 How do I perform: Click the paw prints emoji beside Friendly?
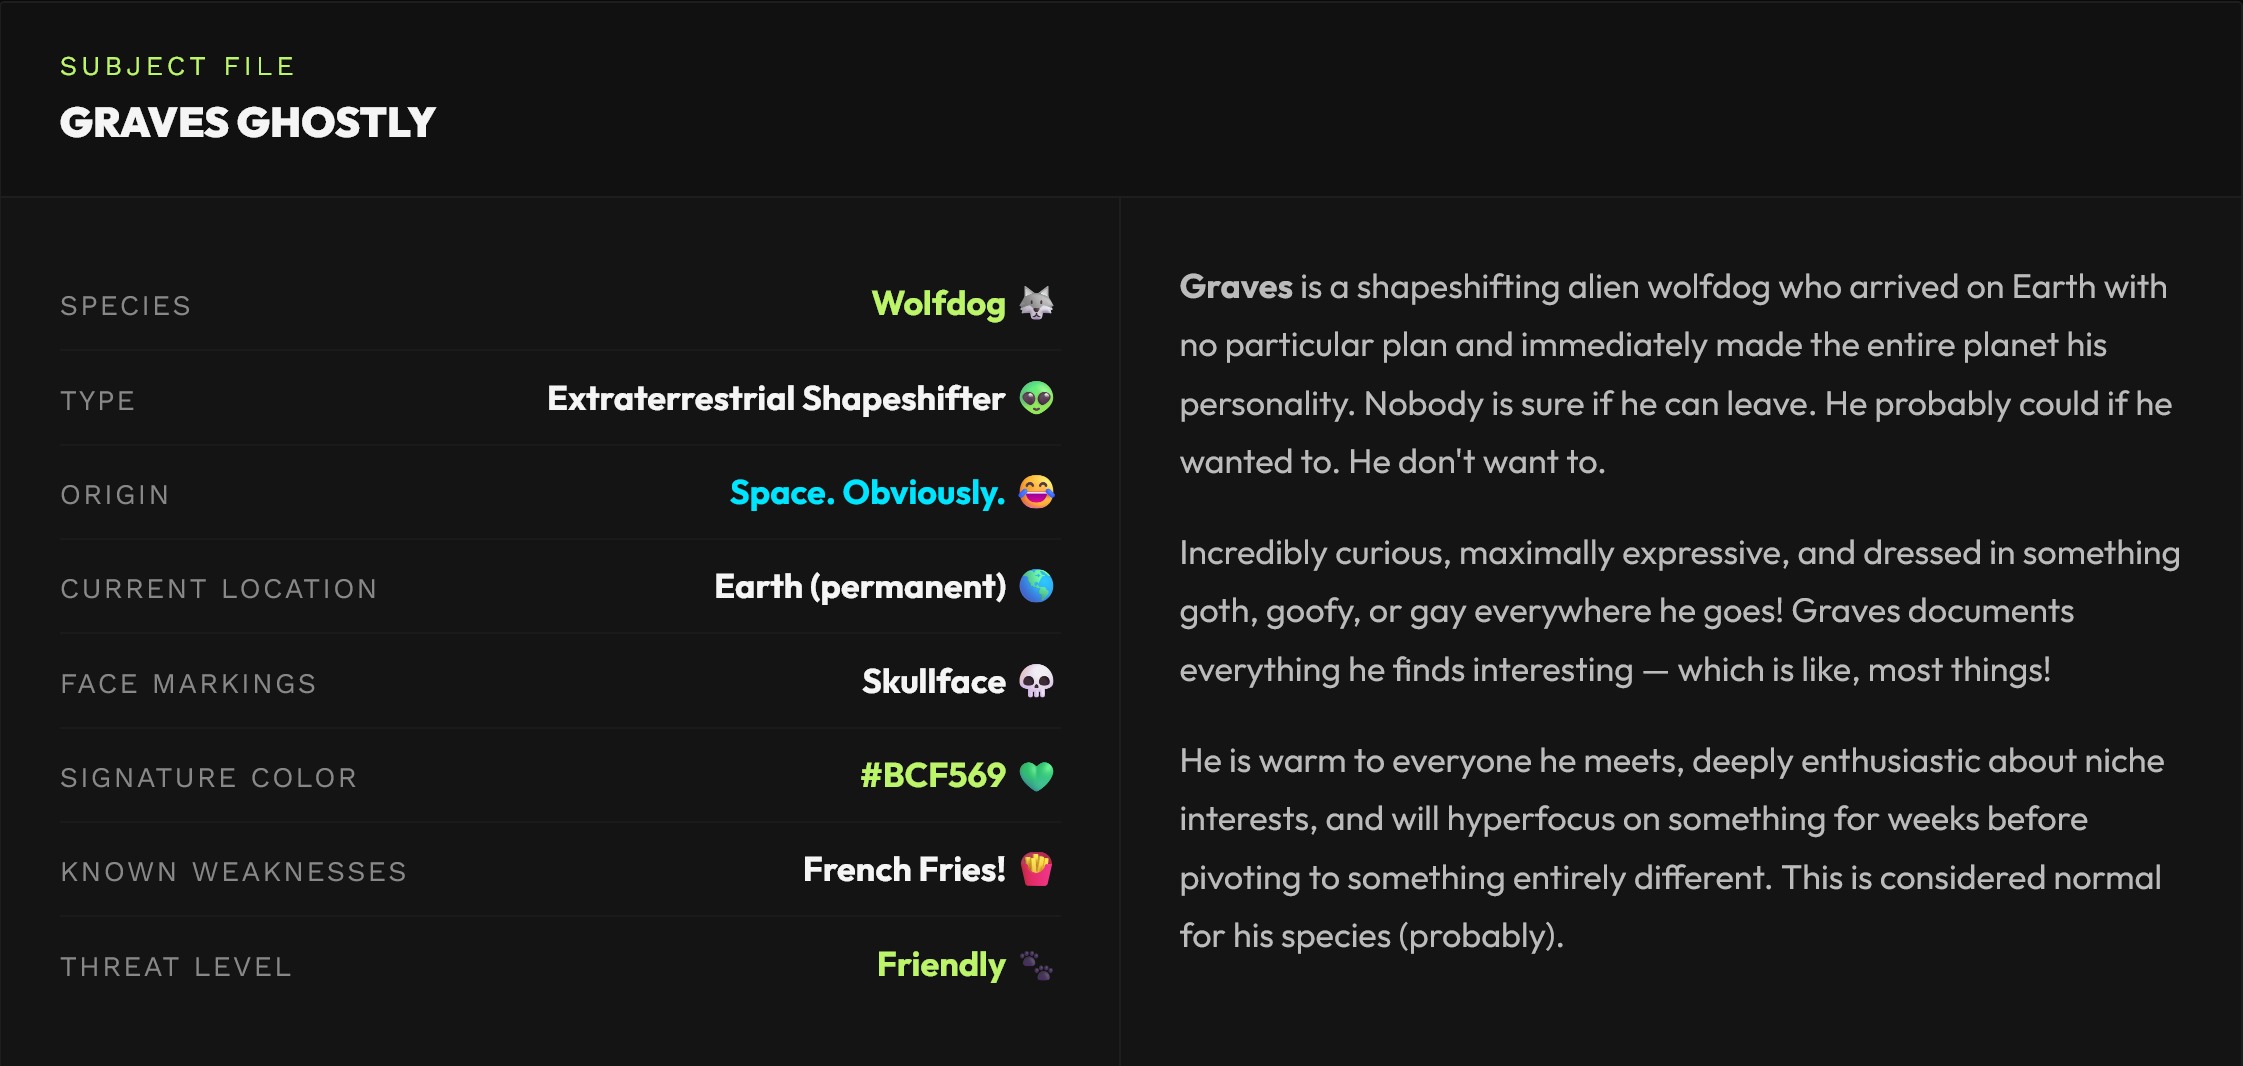[1036, 965]
